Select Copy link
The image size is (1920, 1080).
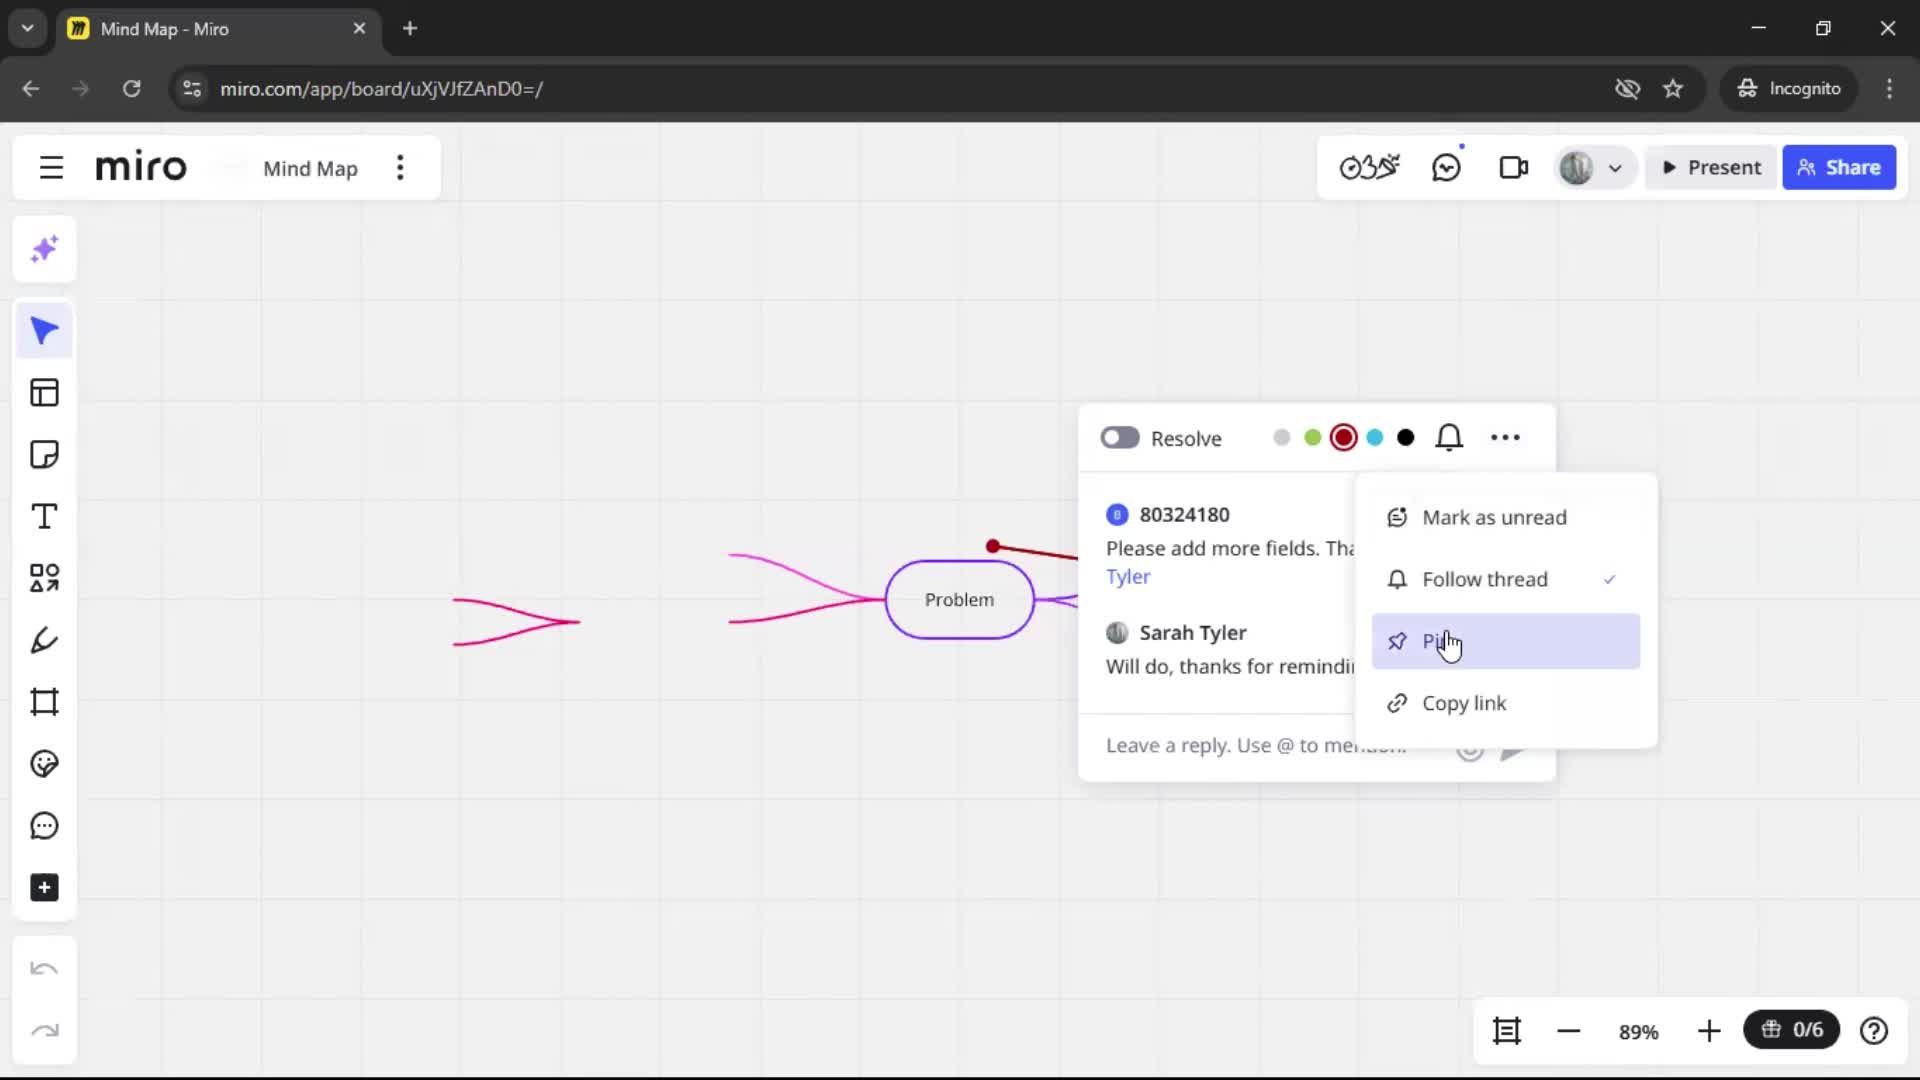pyautogui.click(x=1506, y=704)
